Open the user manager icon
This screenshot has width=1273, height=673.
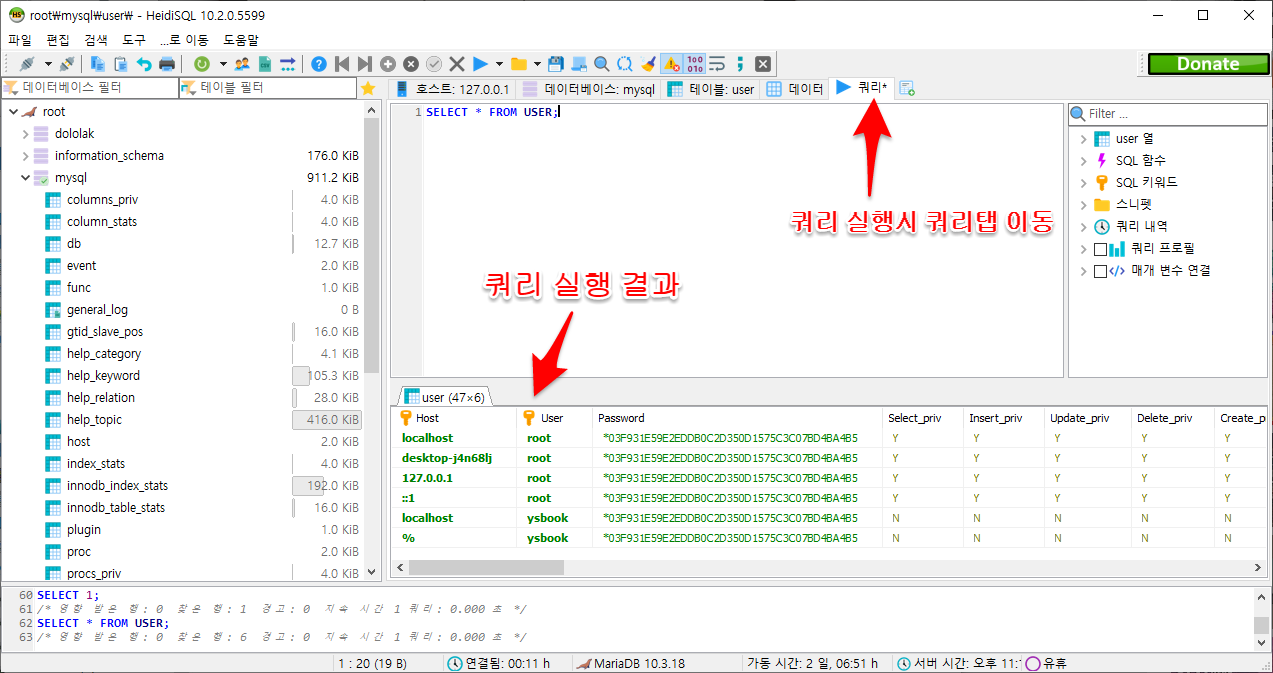click(x=242, y=64)
